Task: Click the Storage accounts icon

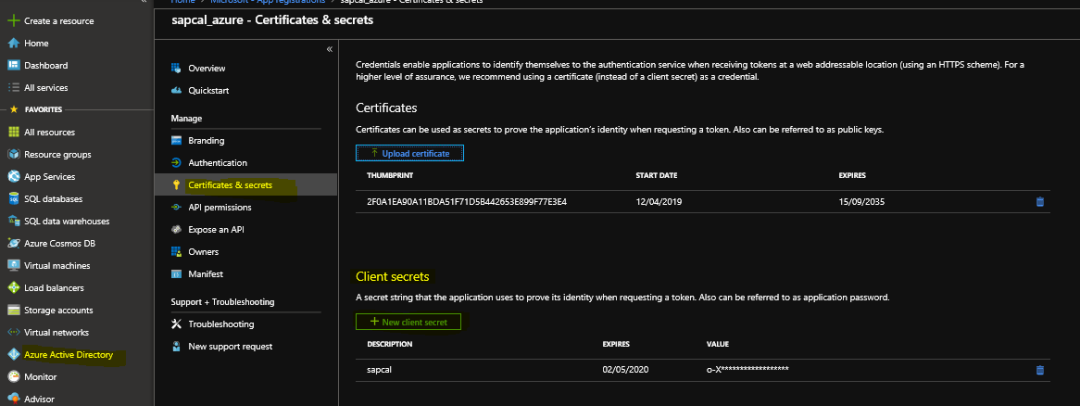Action: (x=12, y=310)
